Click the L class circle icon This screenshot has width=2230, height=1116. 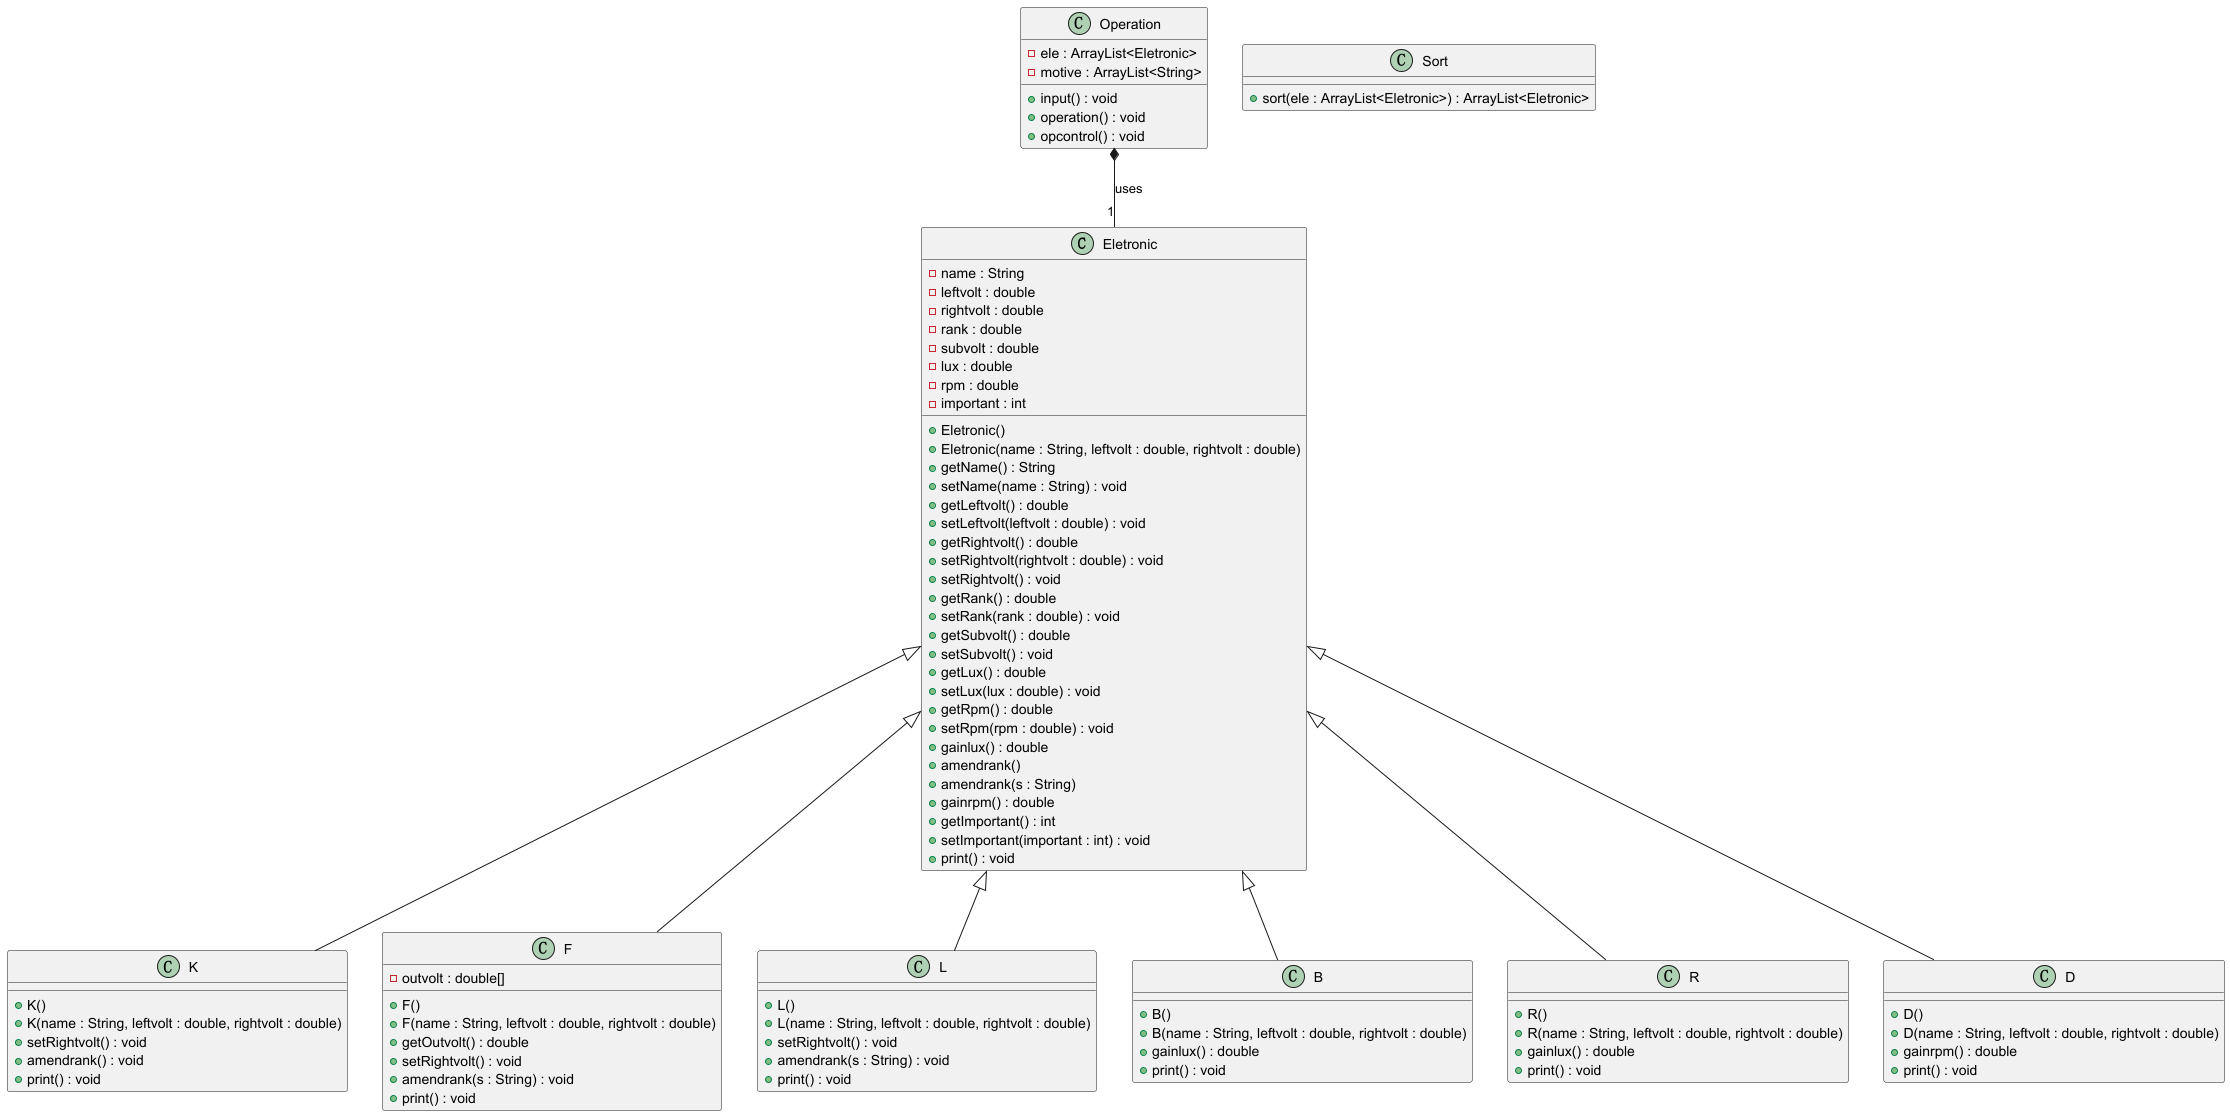[918, 967]
